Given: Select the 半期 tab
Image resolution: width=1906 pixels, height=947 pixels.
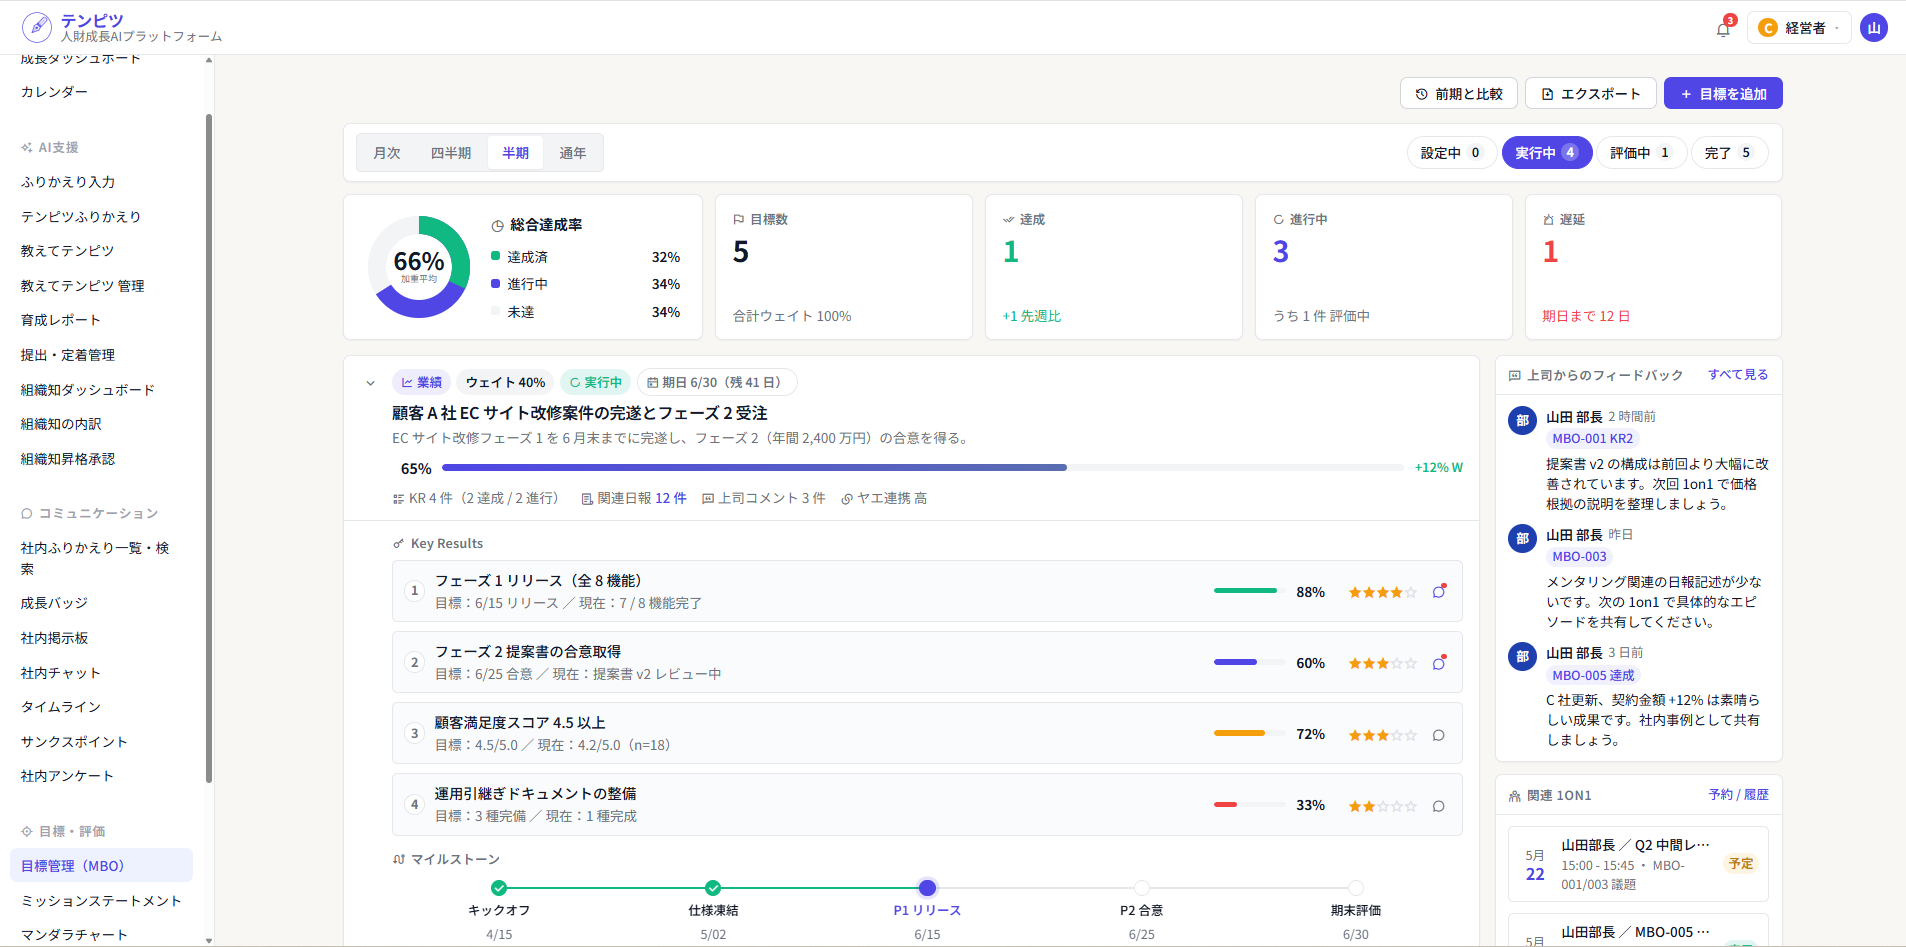Looking at the screenshot, I should tap(516, 153).
